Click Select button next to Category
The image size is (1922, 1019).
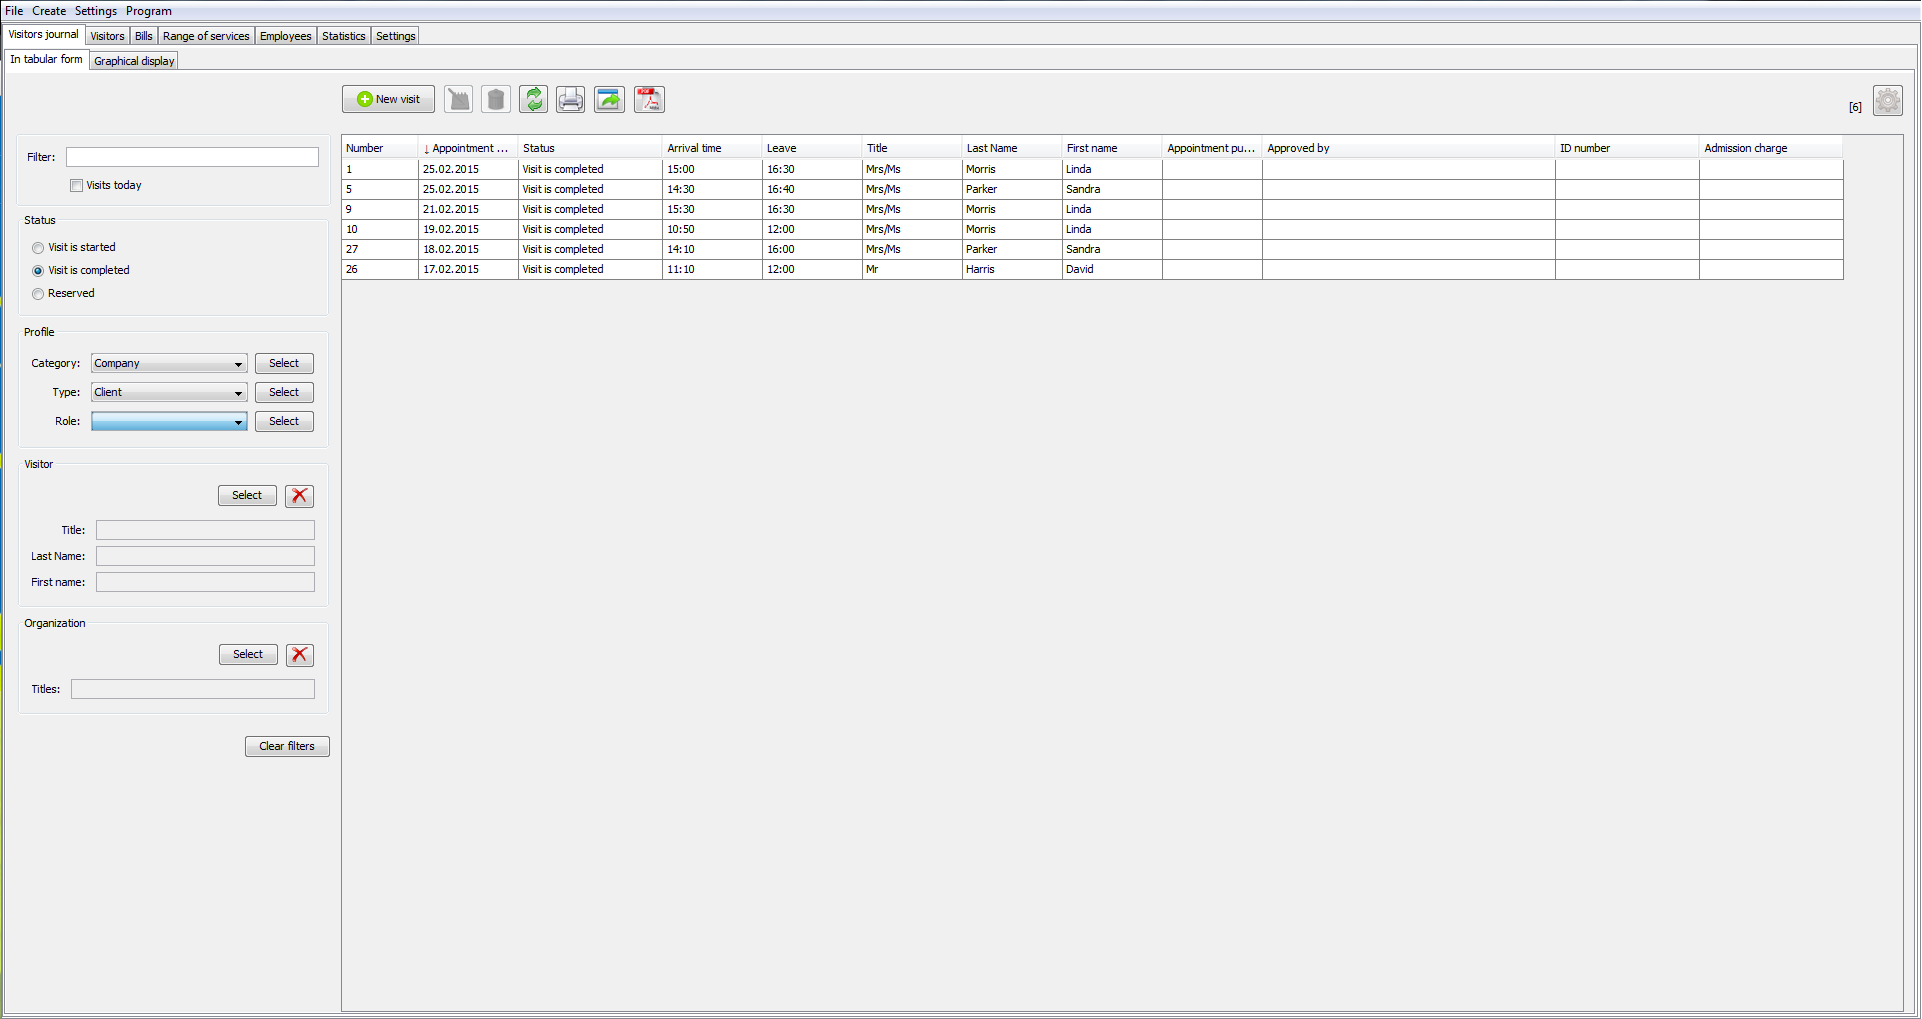(284, 364)
